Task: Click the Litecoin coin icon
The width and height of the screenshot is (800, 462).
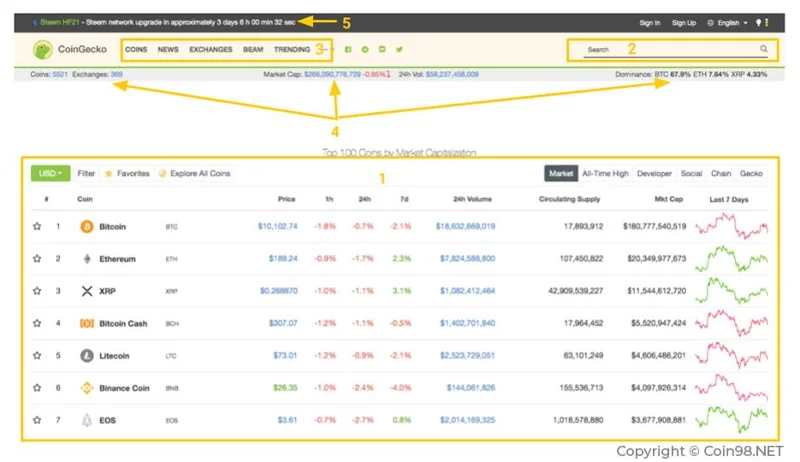Action: pos(87,355)
